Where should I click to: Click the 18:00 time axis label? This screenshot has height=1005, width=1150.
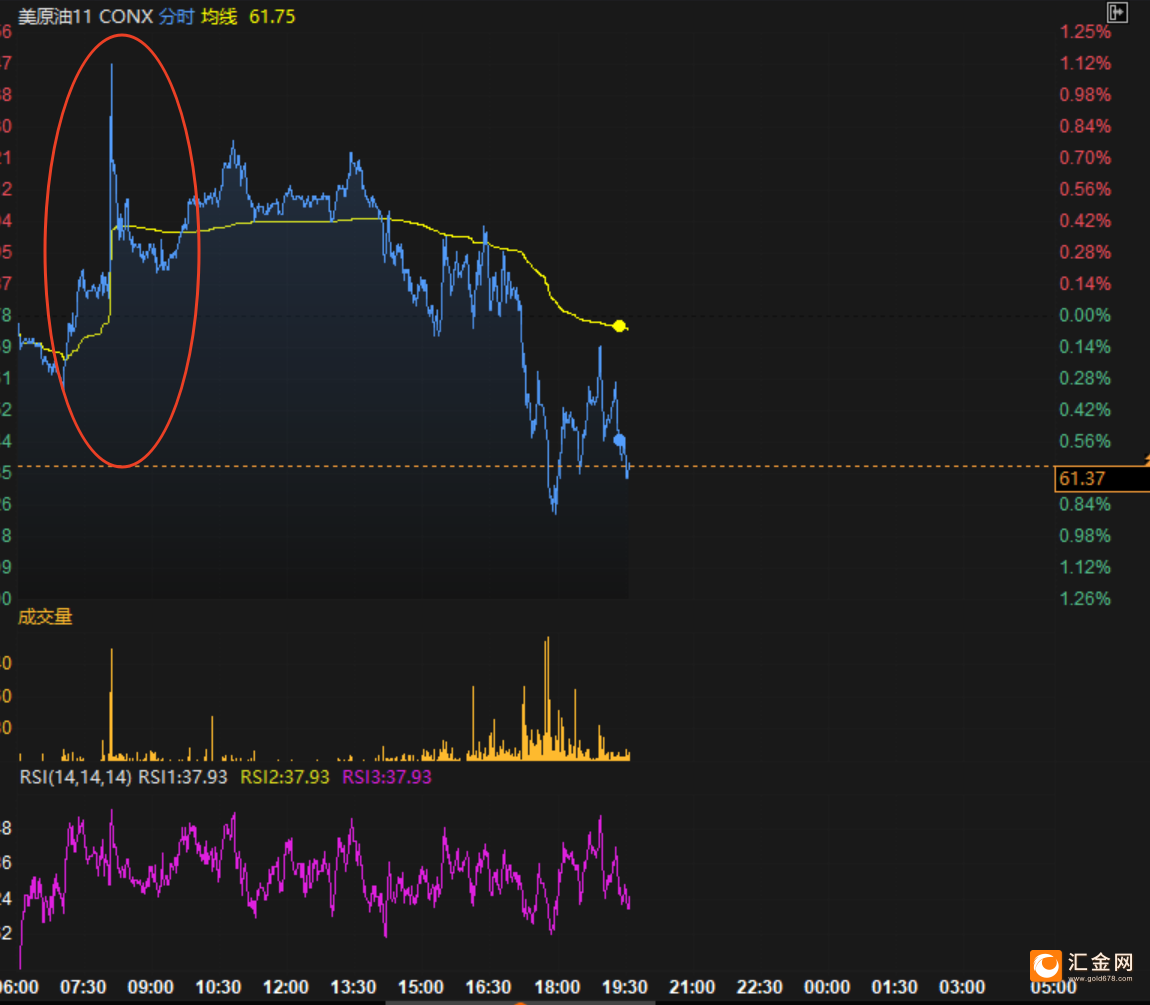(557, 987)
